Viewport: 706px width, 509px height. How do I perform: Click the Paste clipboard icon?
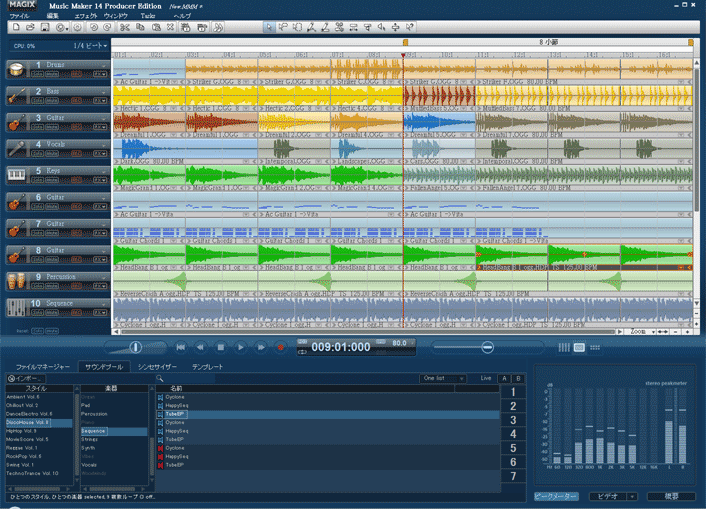(156, 27)
